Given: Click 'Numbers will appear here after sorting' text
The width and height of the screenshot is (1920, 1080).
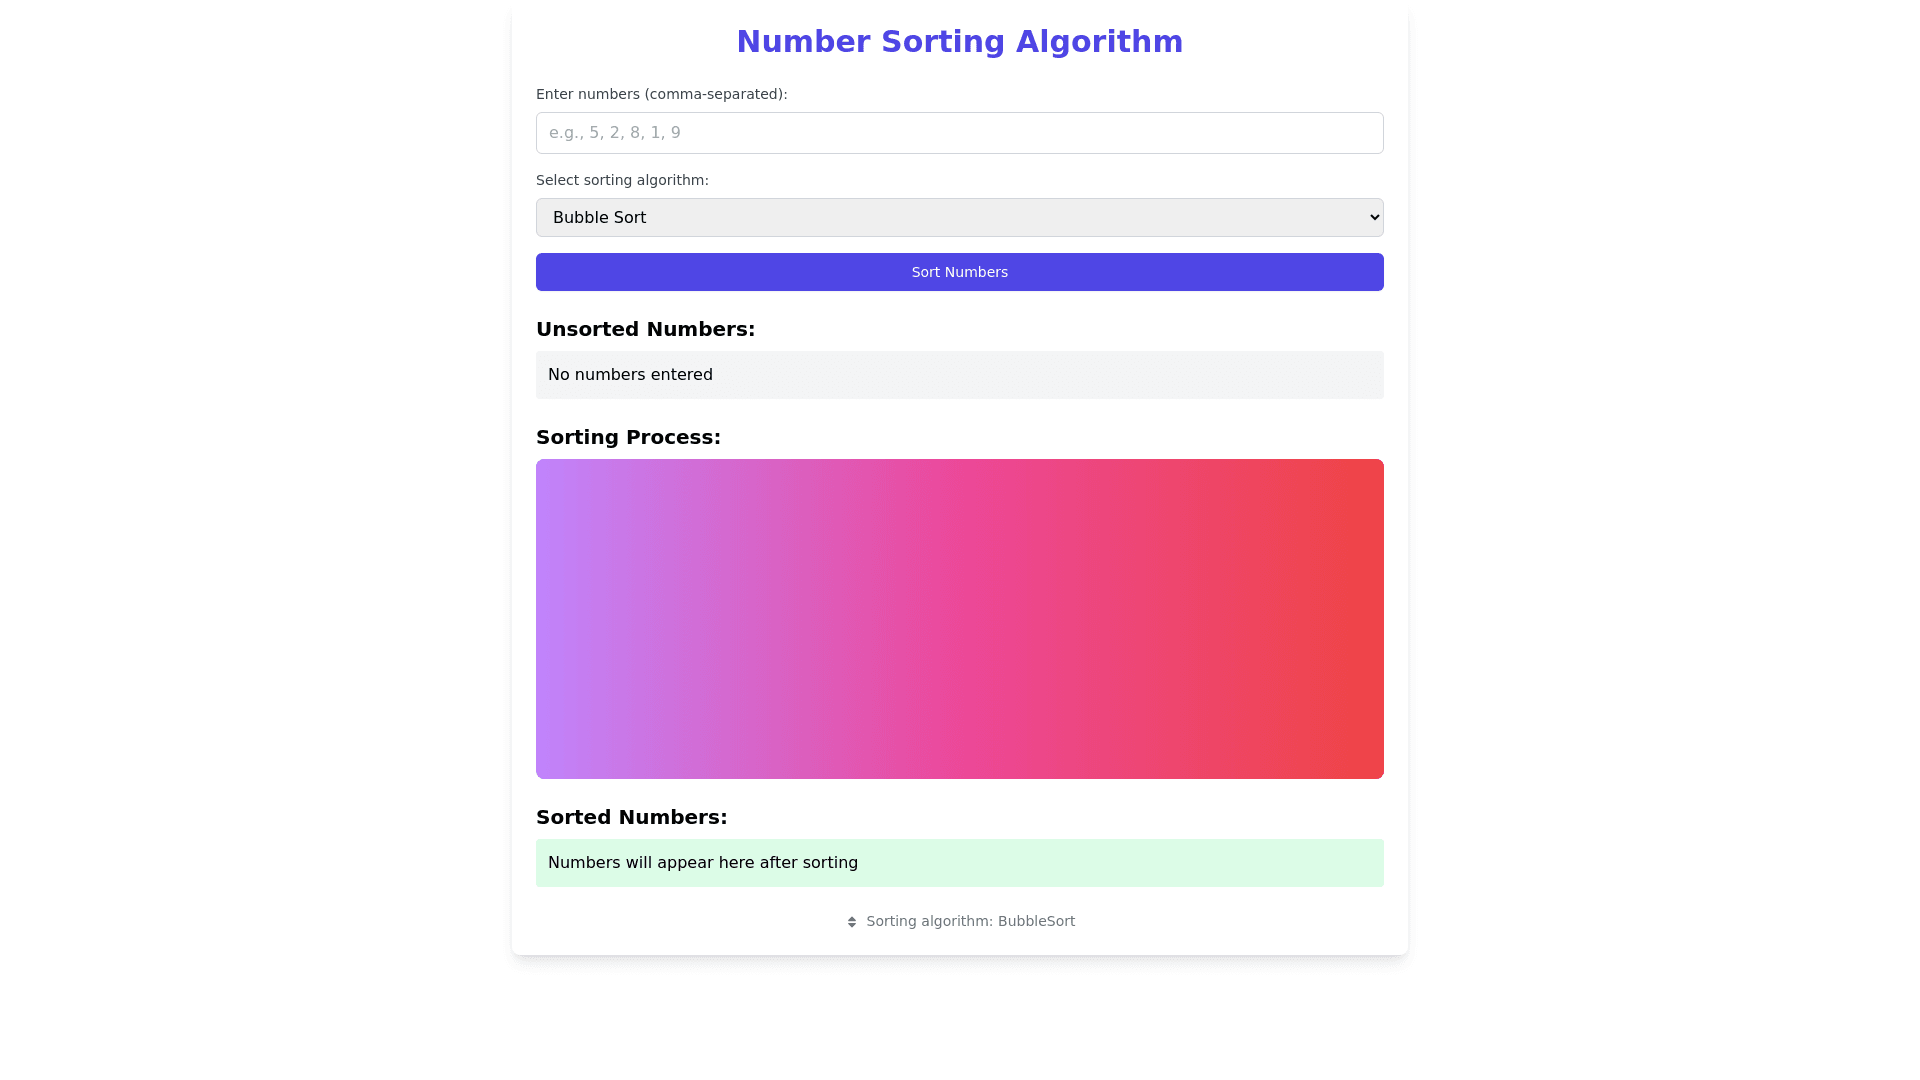Looking at the screenshot, I should click(702, 863).
